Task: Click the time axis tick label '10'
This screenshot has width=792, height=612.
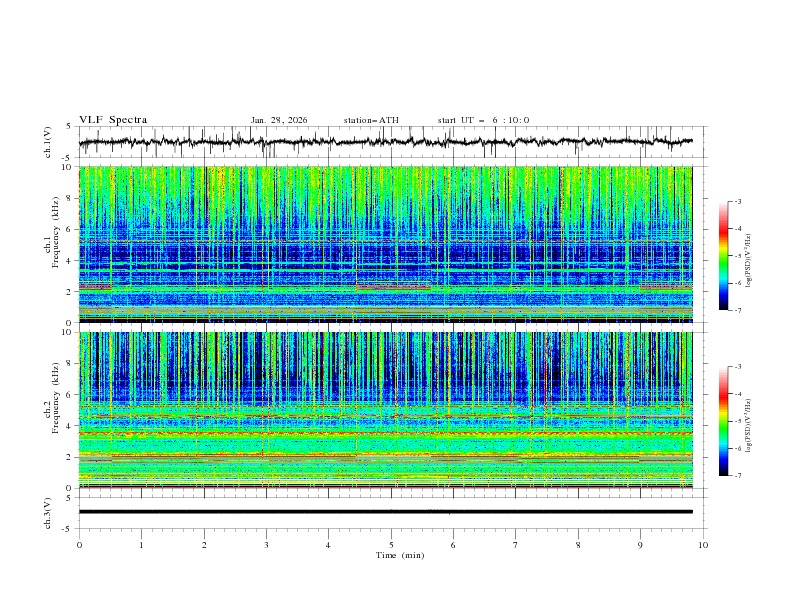Action: point(703,545)
